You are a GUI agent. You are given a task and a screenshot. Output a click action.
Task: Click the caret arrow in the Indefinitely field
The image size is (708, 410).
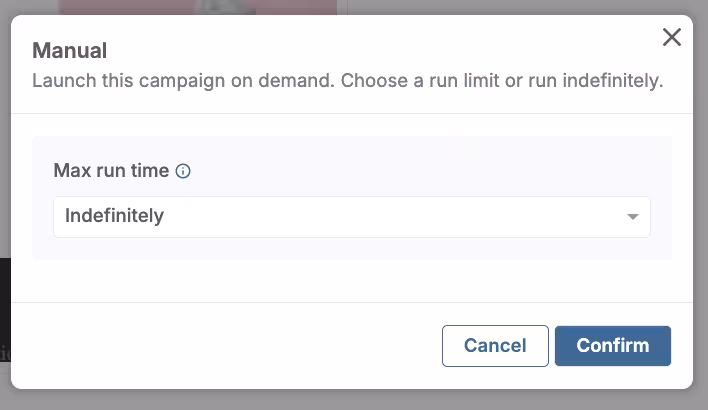tap(632, 217)
